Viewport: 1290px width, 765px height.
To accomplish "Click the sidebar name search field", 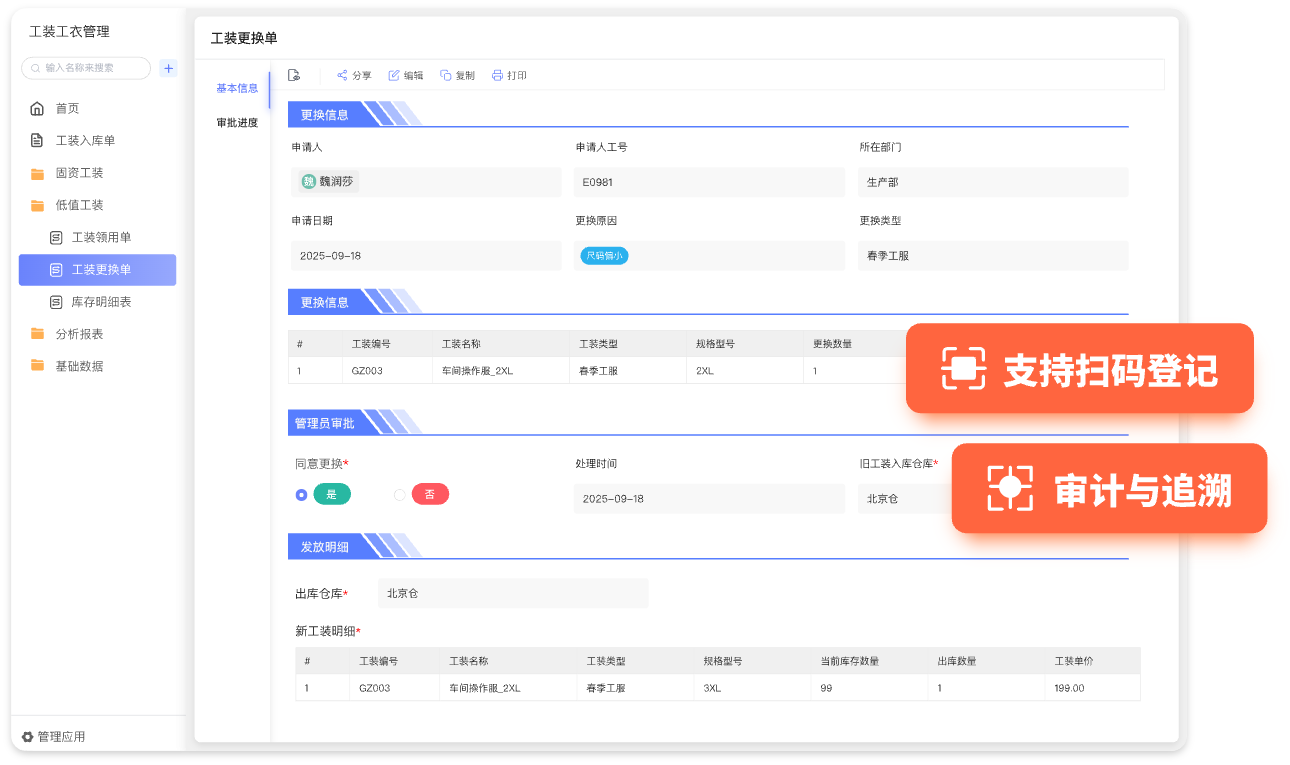I will pos(92,68).
